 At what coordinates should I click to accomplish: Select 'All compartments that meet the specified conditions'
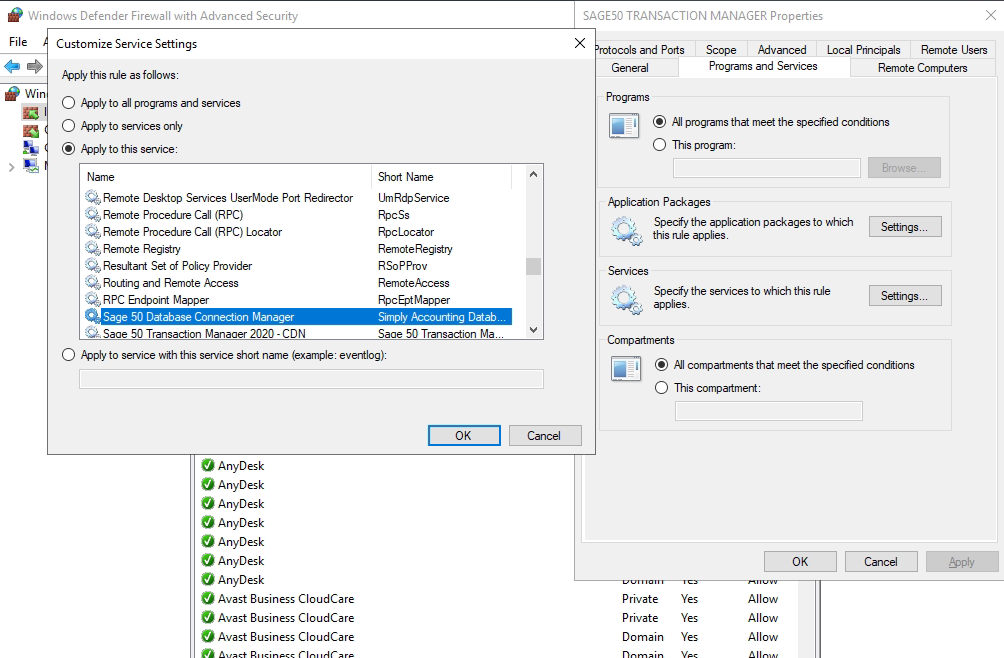pyautogui.click(x=661, y=365)
